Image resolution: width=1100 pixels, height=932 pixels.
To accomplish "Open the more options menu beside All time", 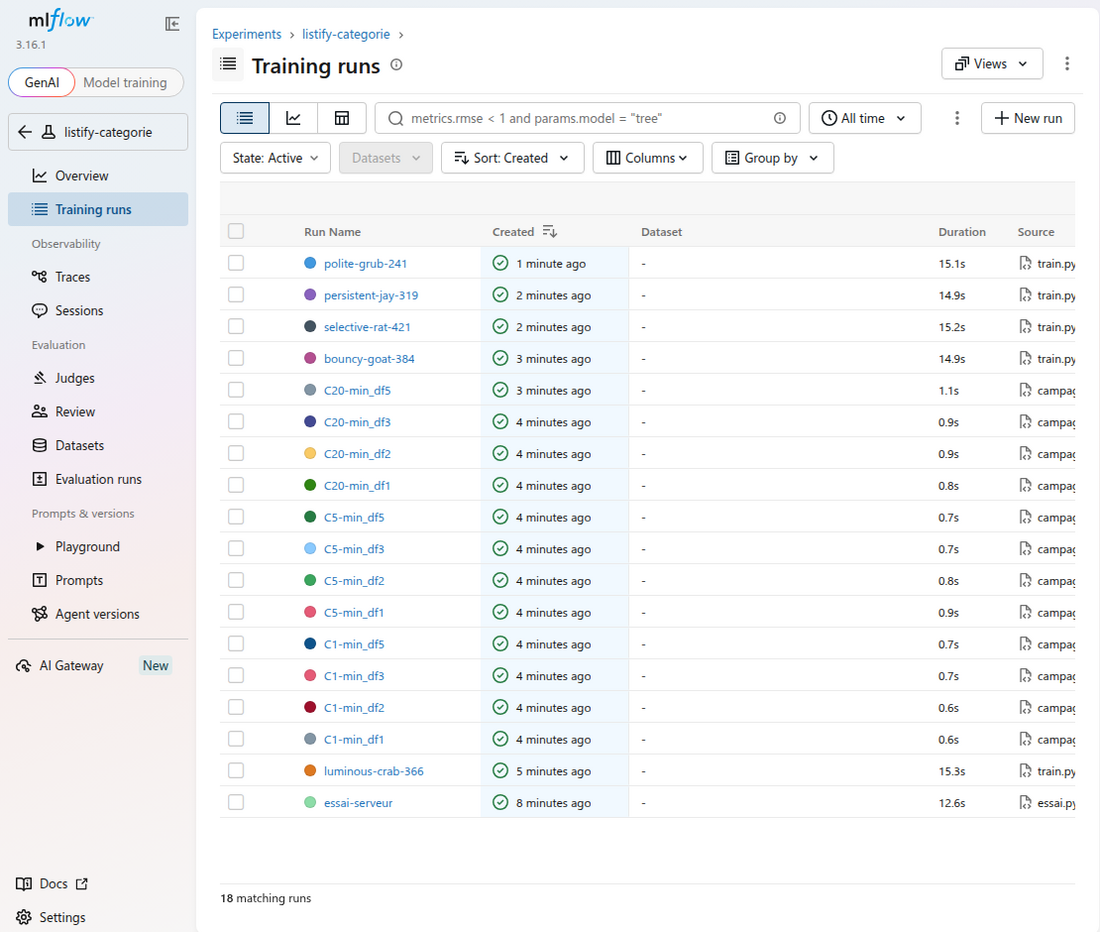I will click(957, 118).
